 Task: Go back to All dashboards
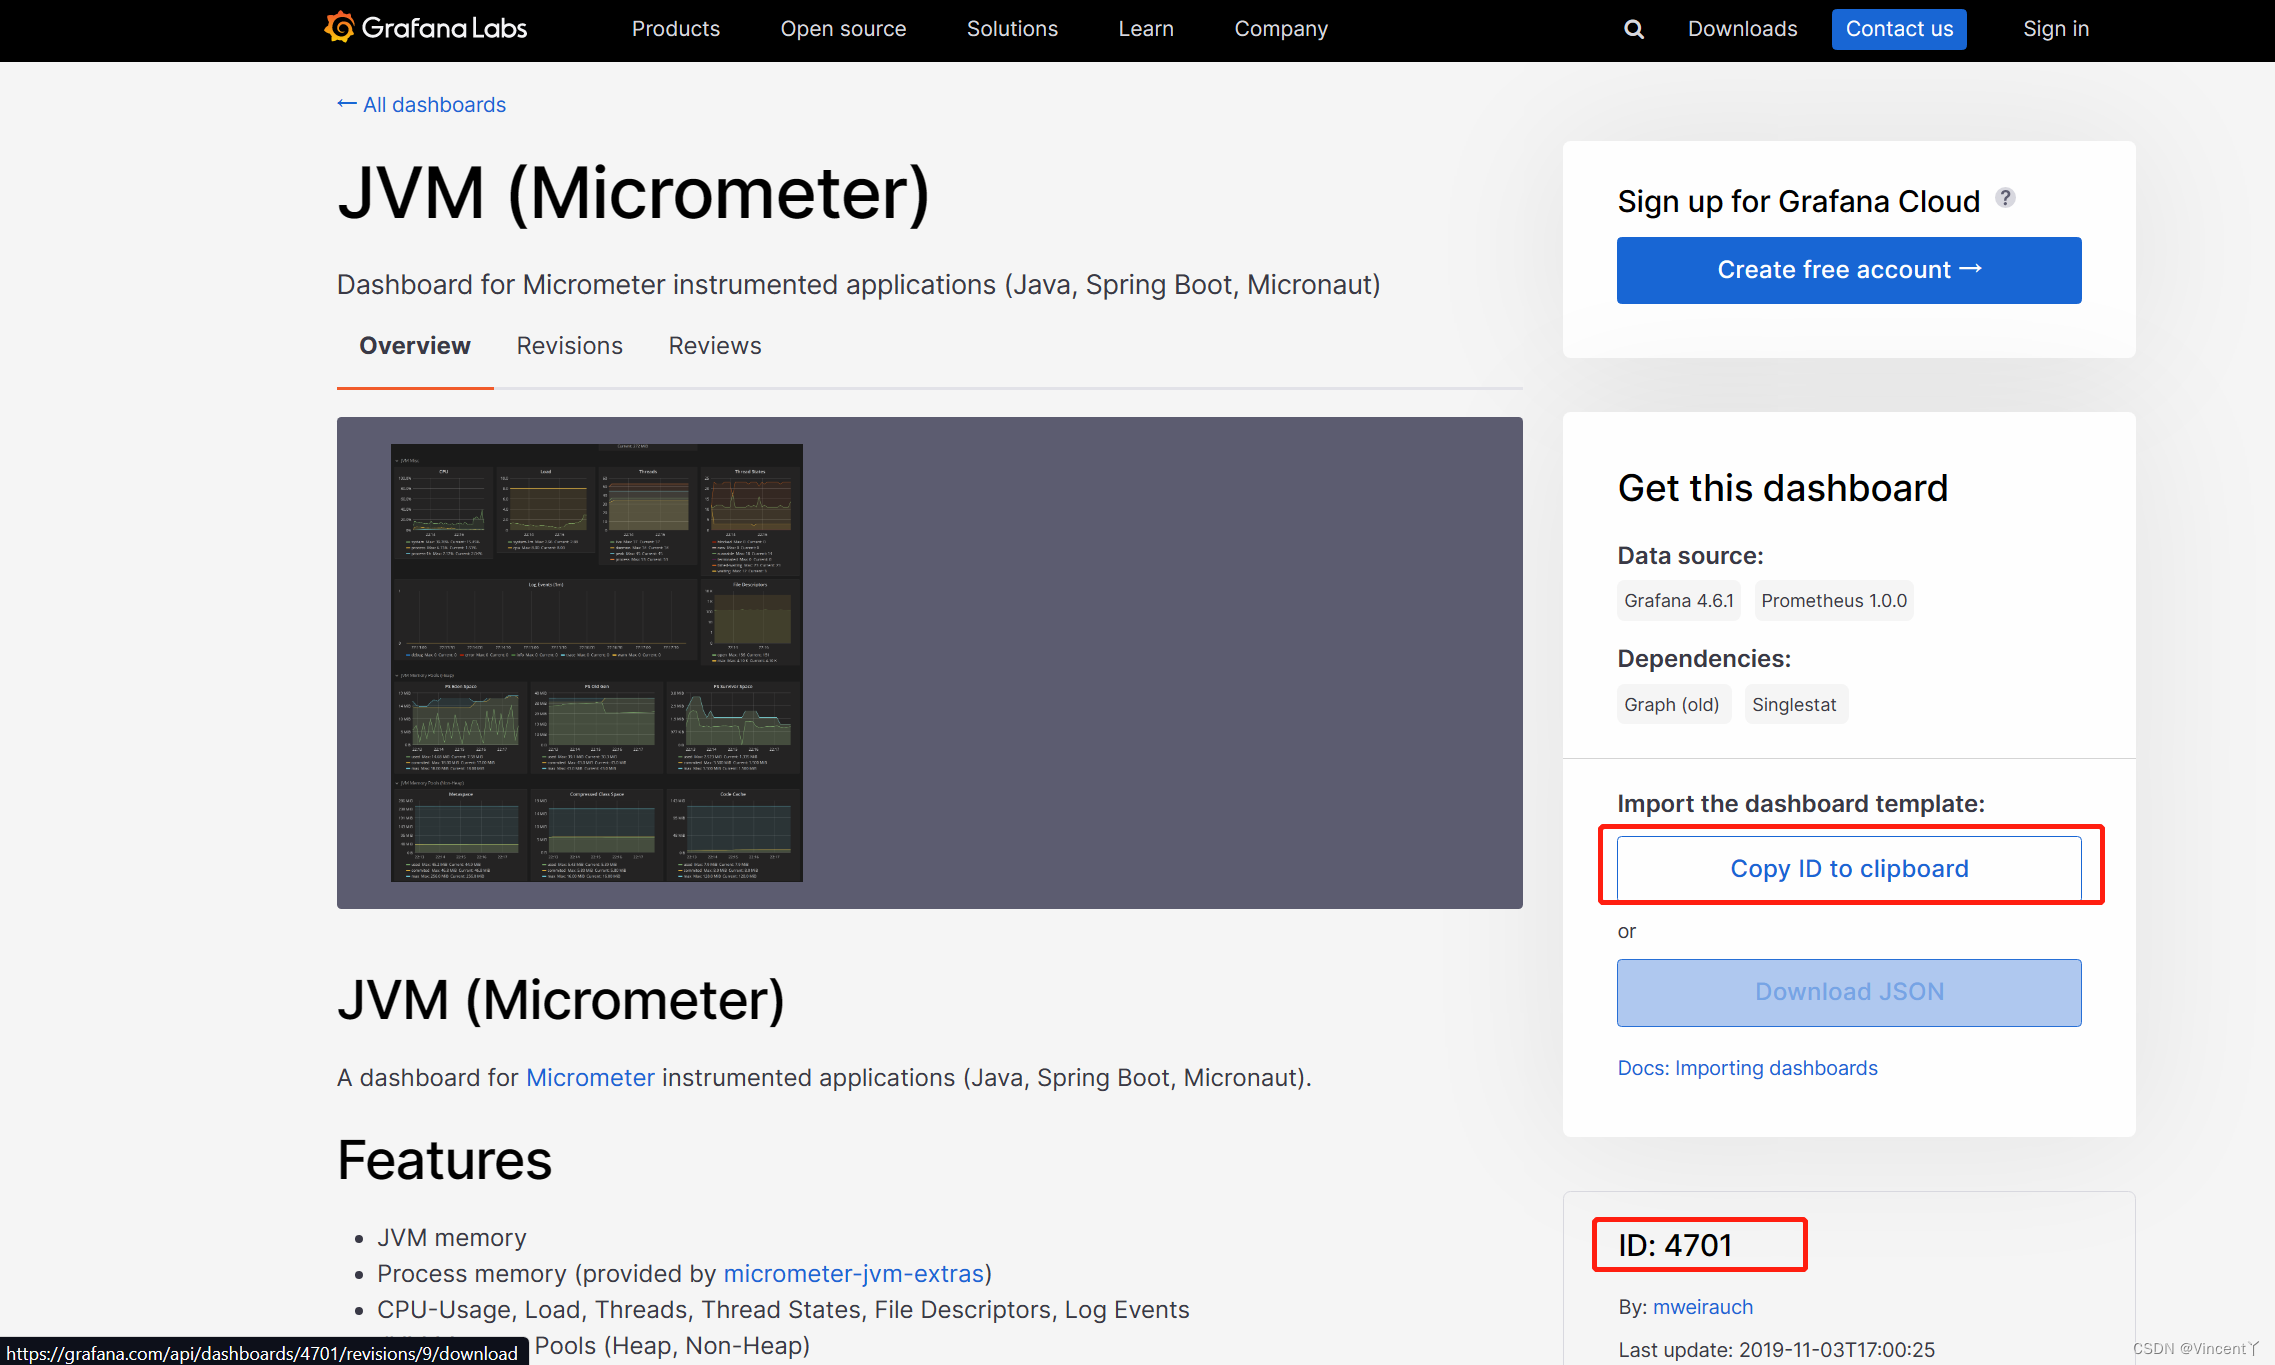click(x=422, y=105)
